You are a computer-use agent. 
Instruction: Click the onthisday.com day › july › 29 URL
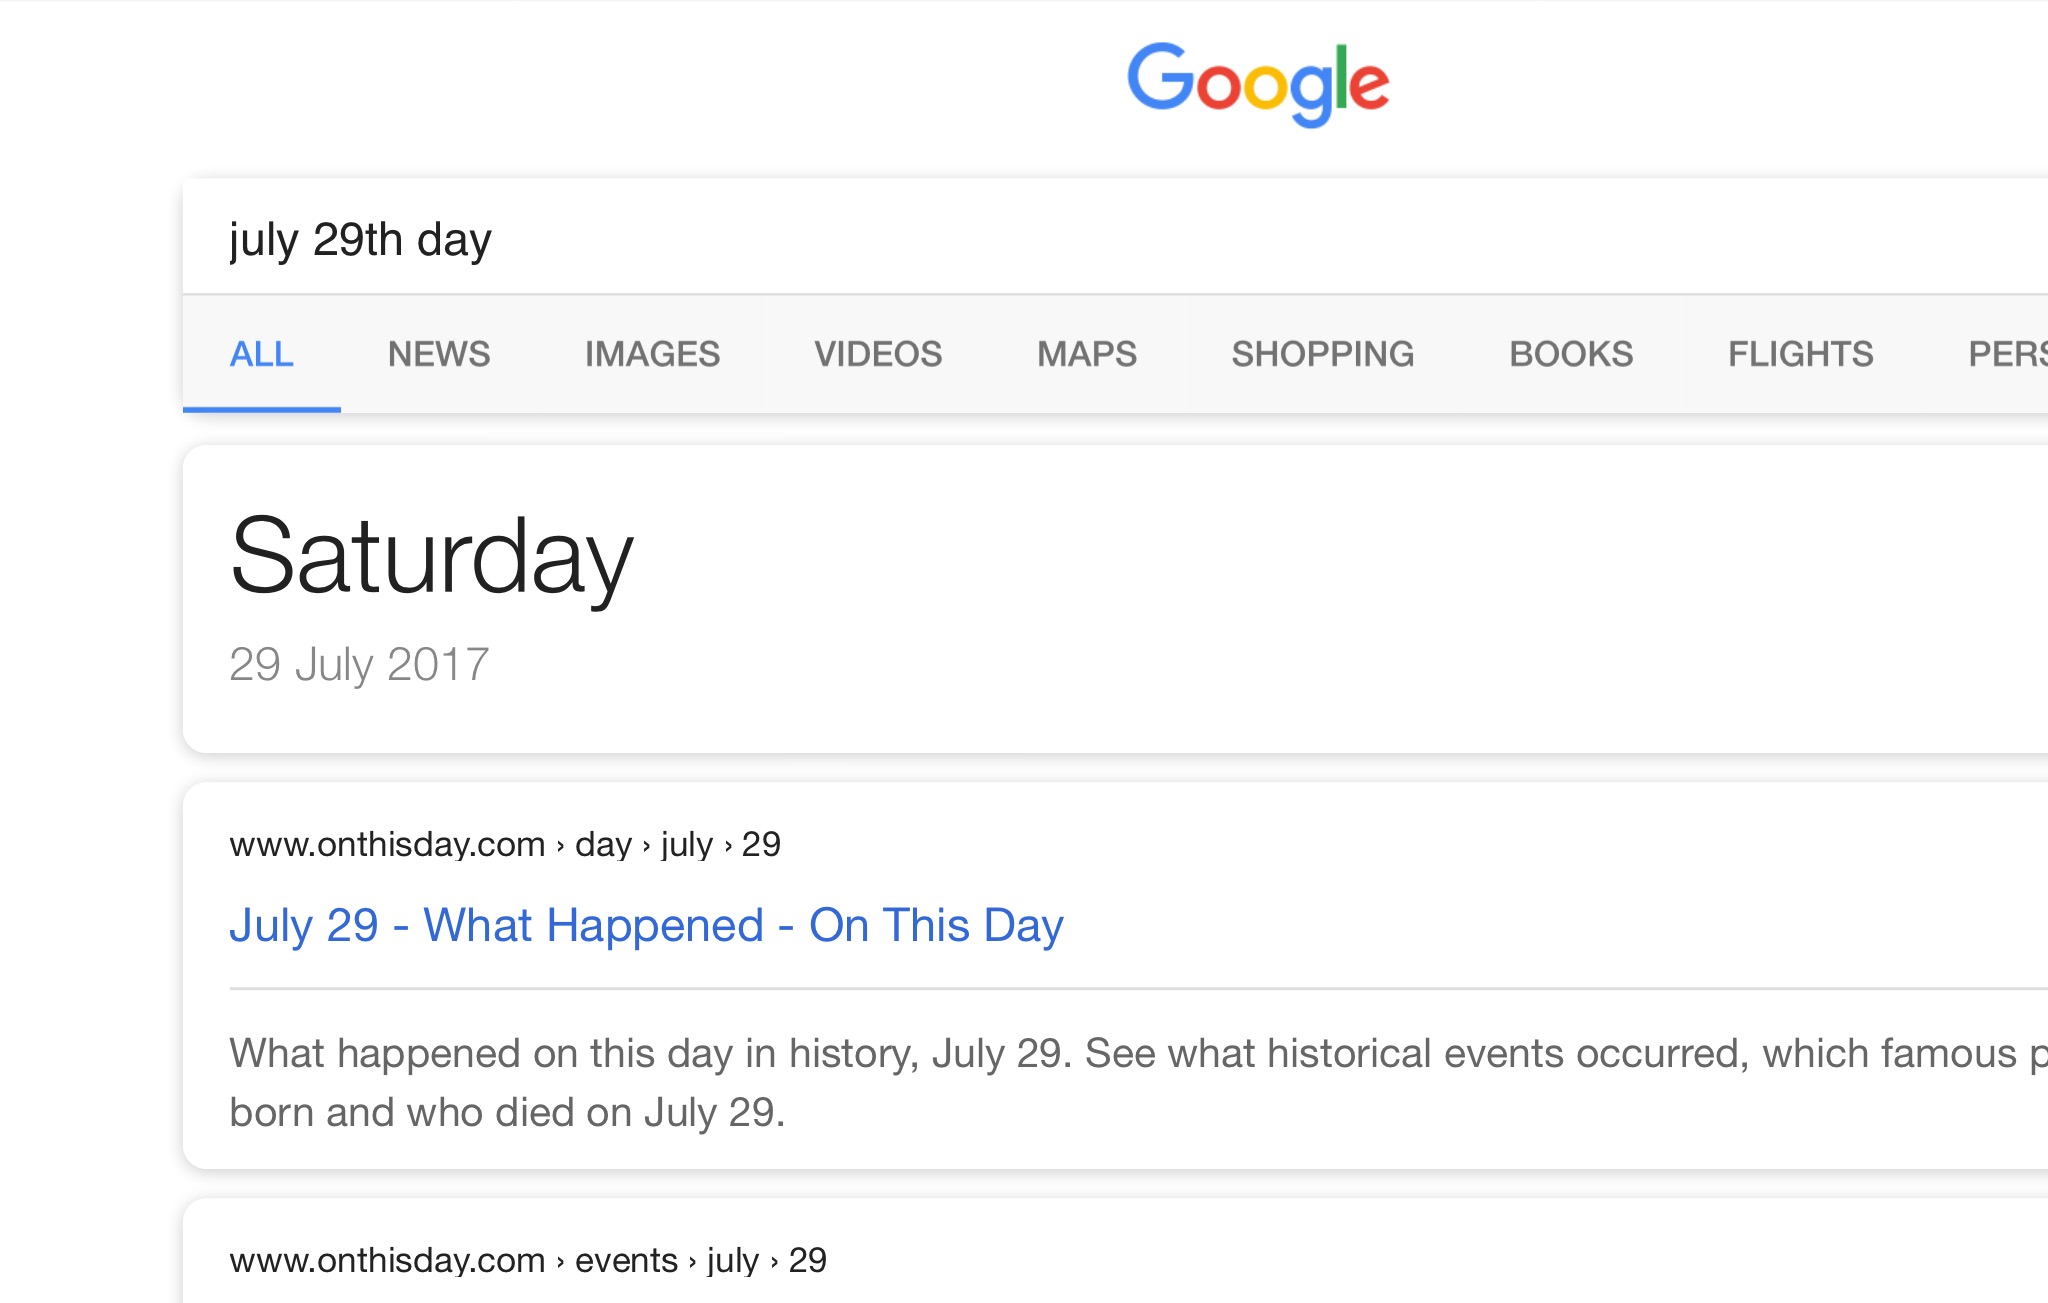[x=504, y=845]
